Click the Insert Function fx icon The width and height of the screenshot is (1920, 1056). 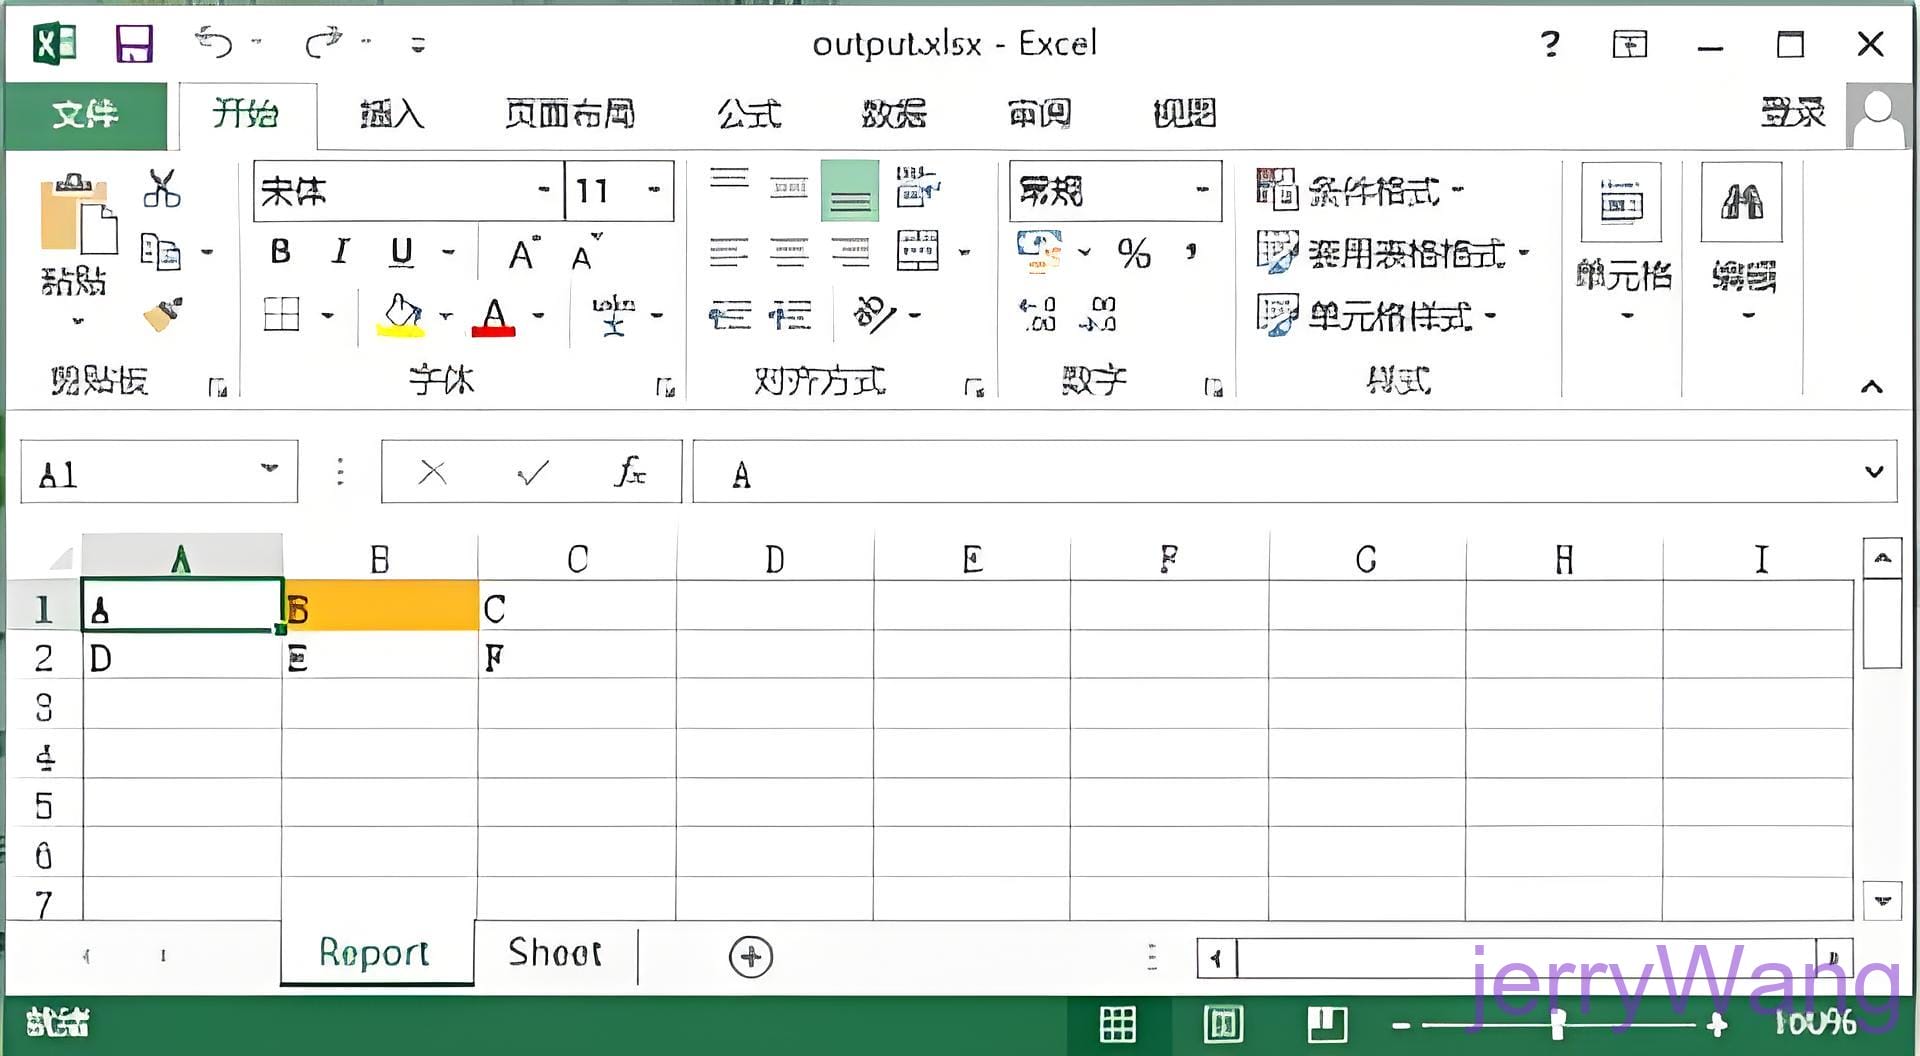coord(630,472)
